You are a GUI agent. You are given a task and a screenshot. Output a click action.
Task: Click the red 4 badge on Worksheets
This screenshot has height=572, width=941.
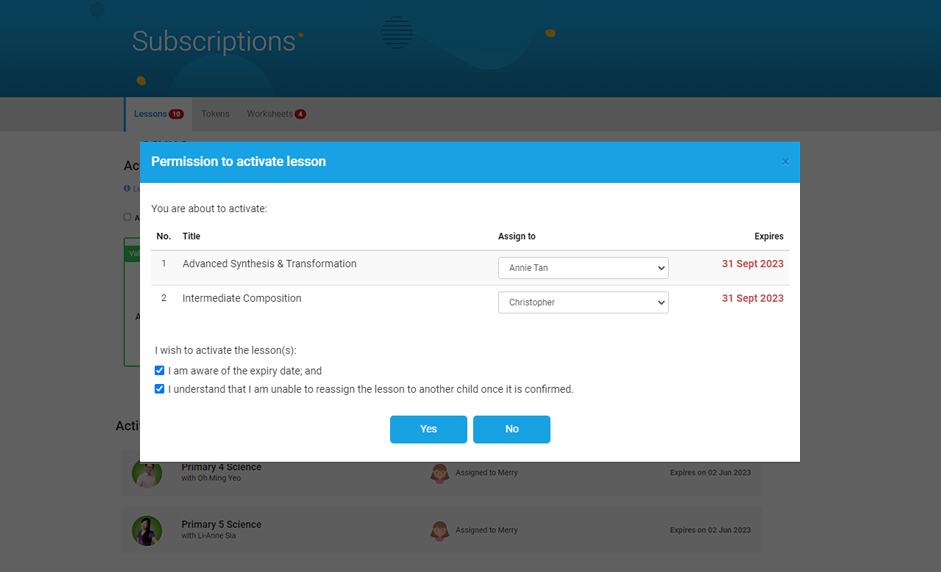300,114
